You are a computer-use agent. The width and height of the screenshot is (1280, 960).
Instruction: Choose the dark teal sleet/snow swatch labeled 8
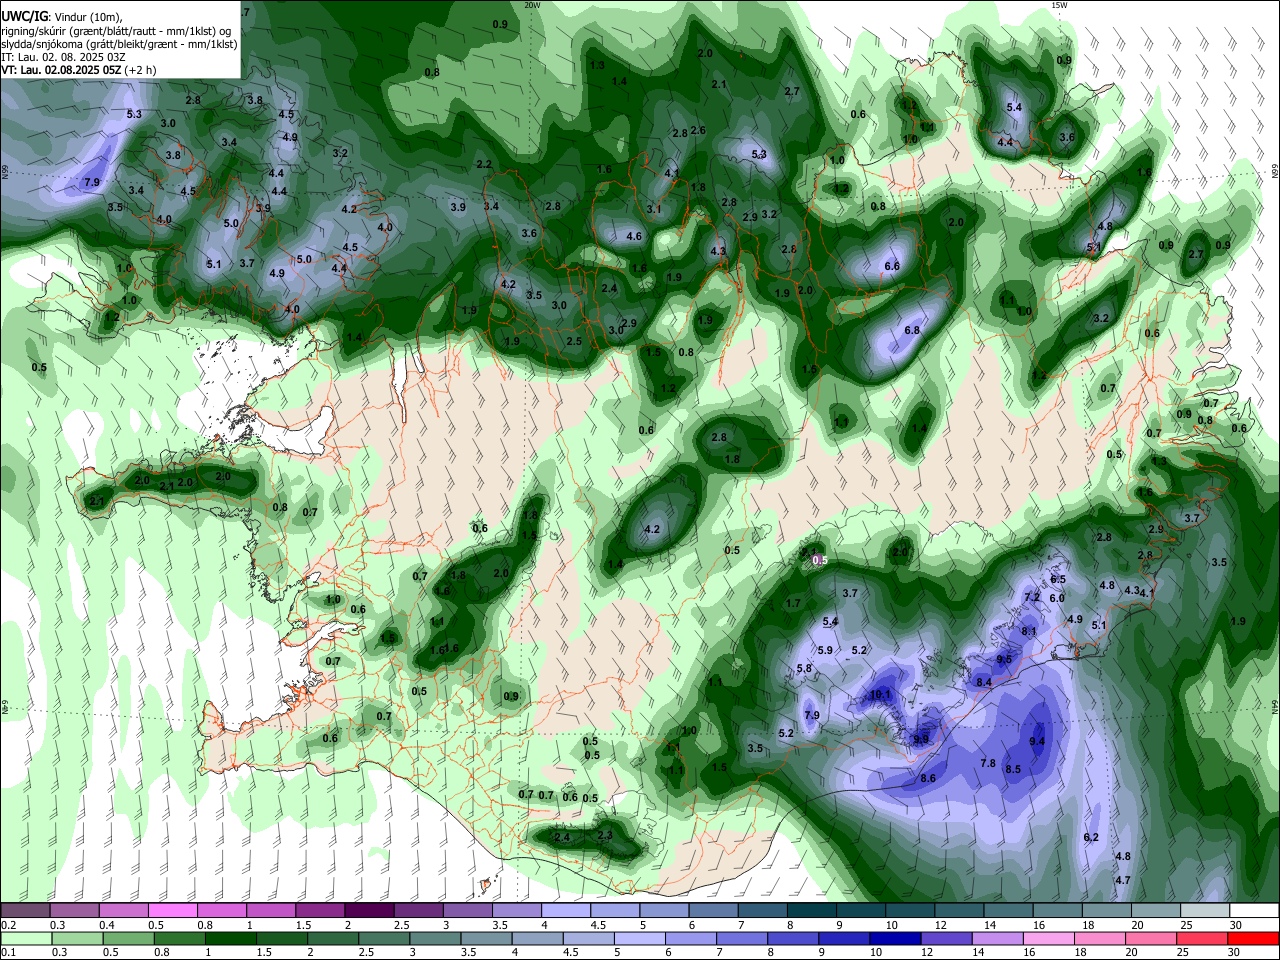pos(812,910)
